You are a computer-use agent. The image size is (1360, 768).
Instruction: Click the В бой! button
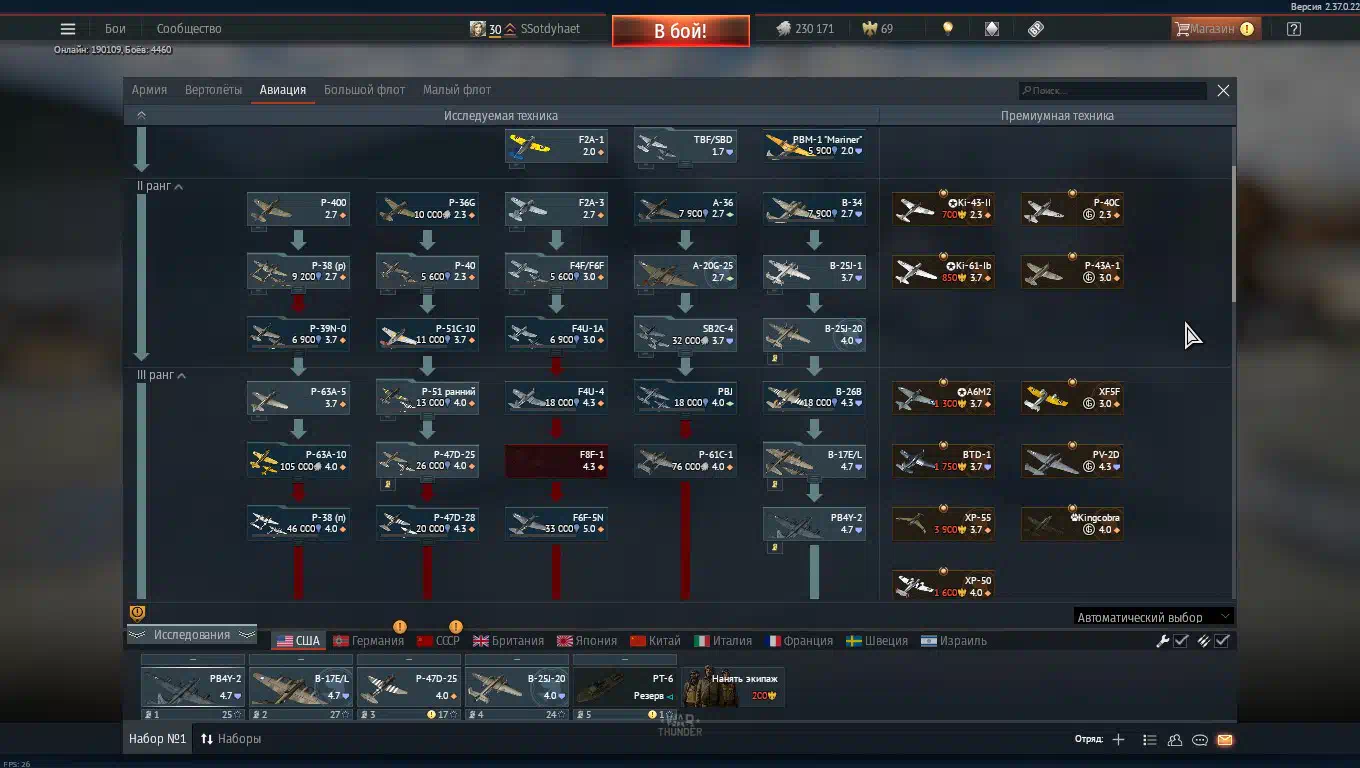pos(680,31)
